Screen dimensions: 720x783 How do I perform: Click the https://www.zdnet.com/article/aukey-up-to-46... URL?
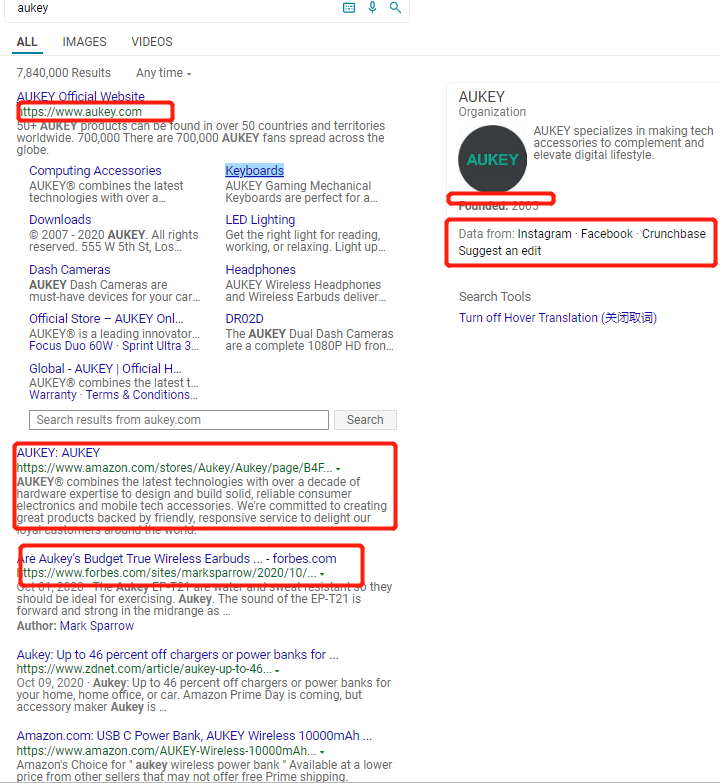pyautogui.click(x=144, y=669)
